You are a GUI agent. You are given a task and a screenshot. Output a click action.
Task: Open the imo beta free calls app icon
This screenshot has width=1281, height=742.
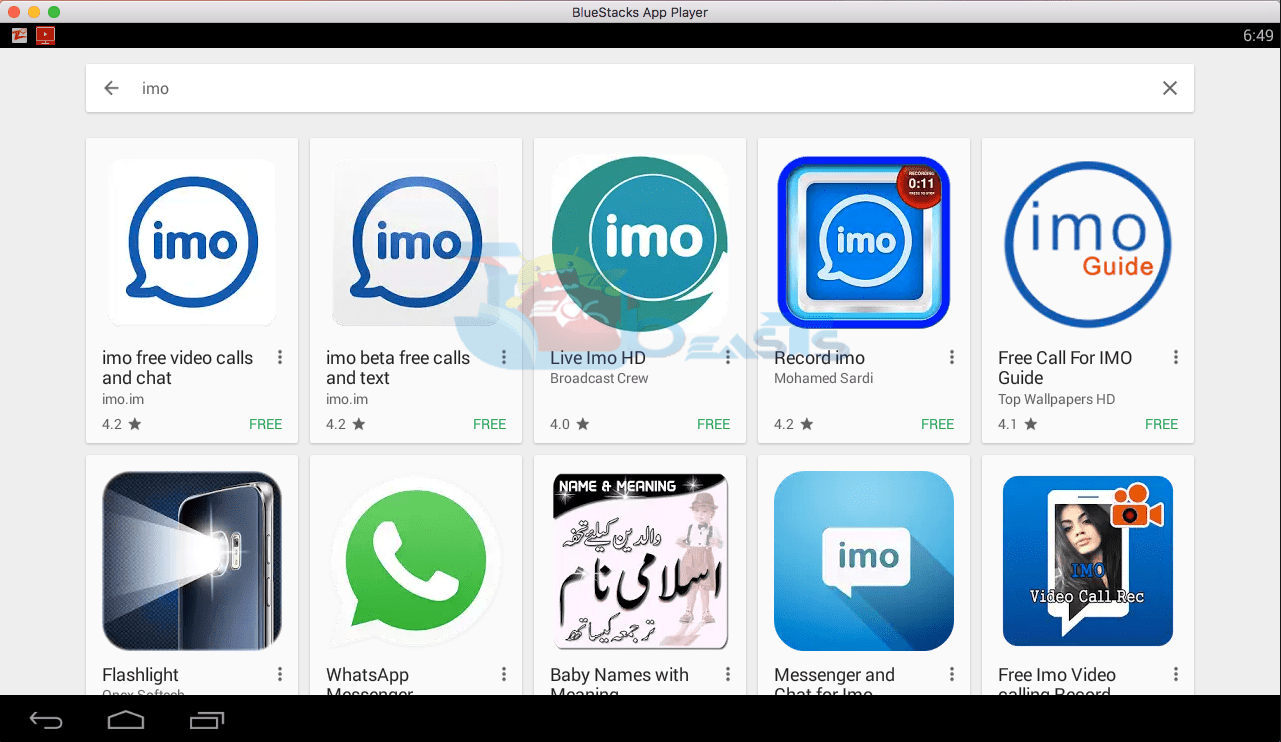[416, 242]
